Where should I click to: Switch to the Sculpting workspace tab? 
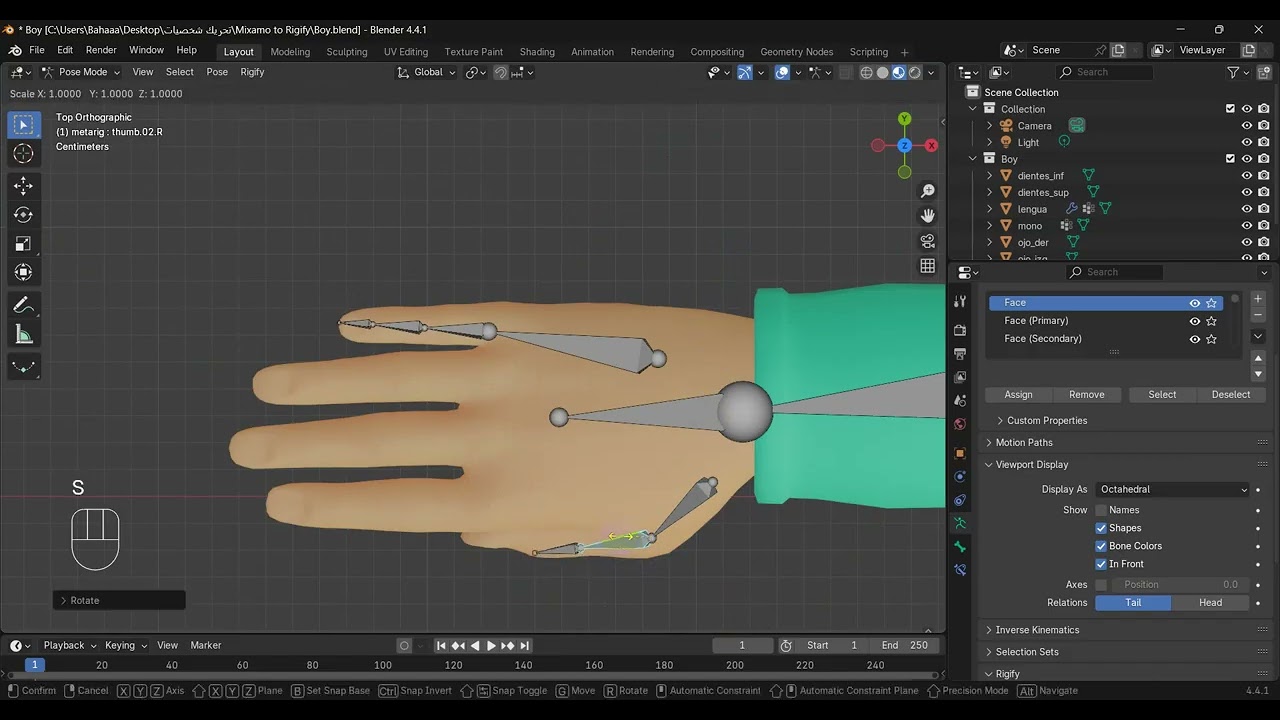pos(347,52)
